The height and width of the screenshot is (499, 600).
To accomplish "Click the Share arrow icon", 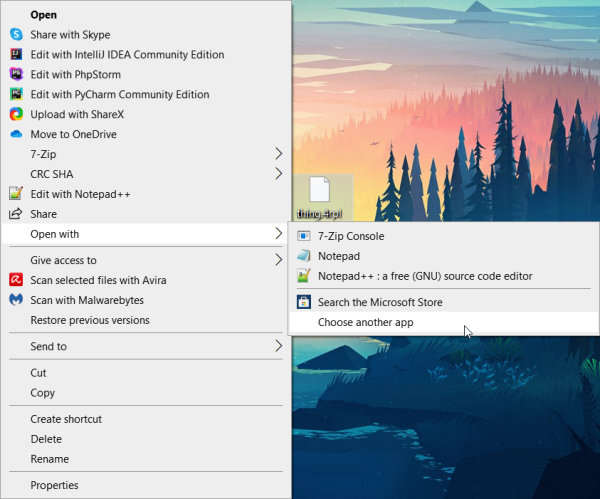I will coord(15,214).
